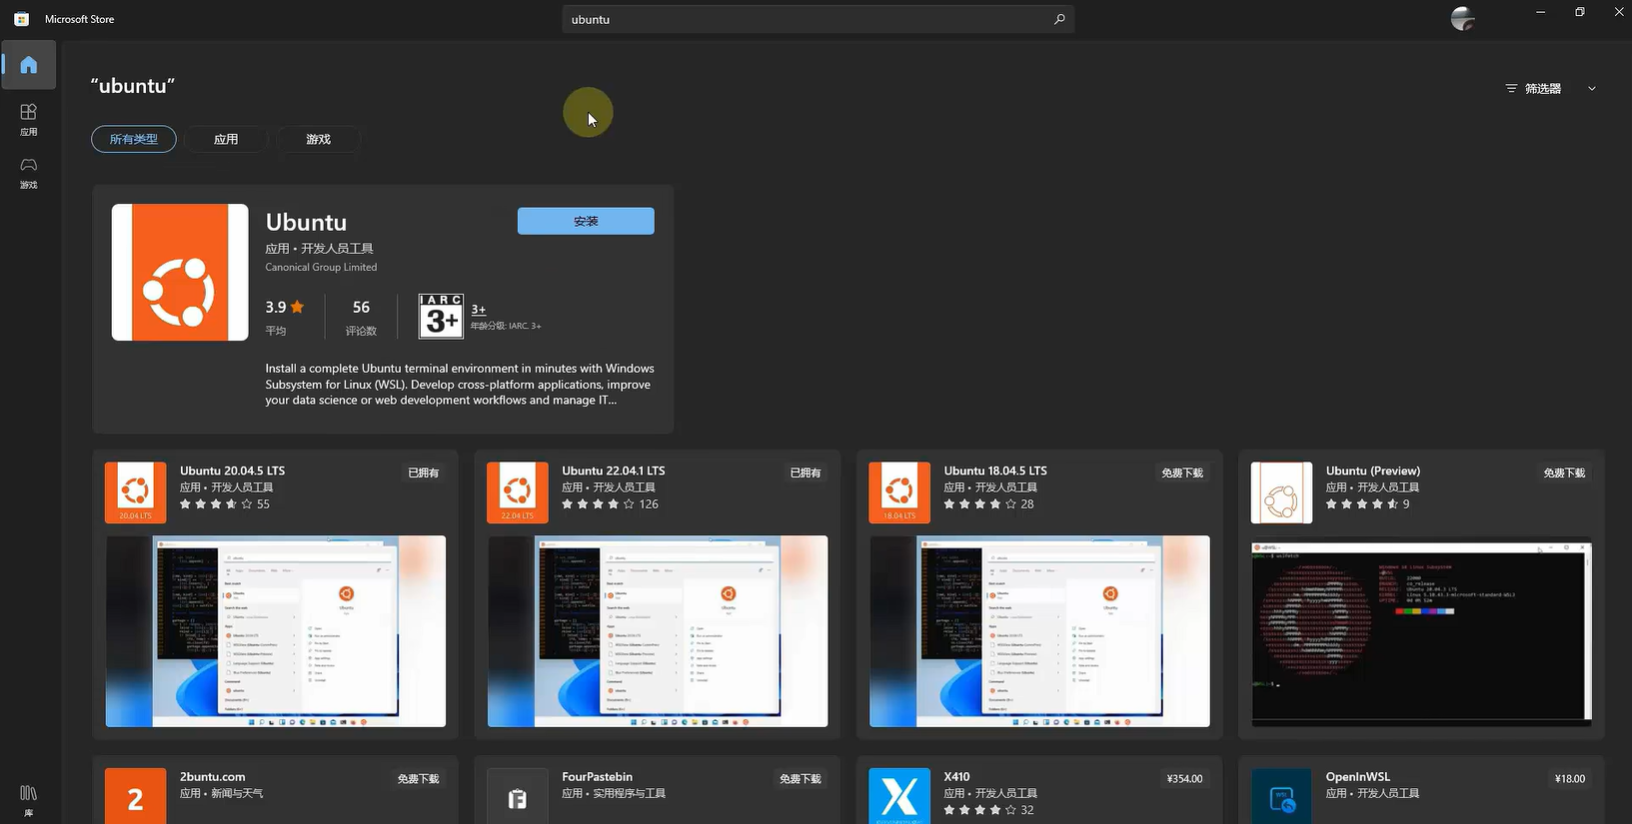
Task: Switch filter to 游戏 only
Action: [318, 139]
